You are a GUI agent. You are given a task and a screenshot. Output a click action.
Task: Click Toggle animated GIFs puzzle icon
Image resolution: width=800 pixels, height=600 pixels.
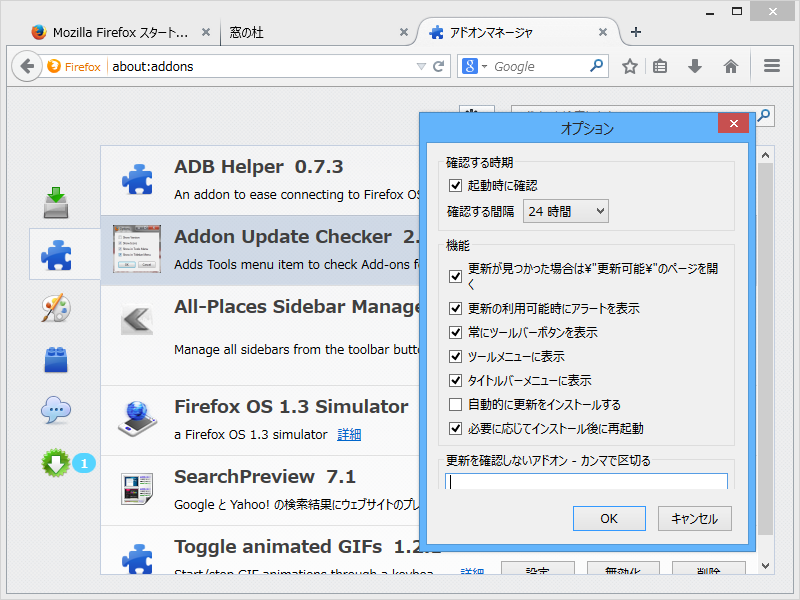pos(137,559)
